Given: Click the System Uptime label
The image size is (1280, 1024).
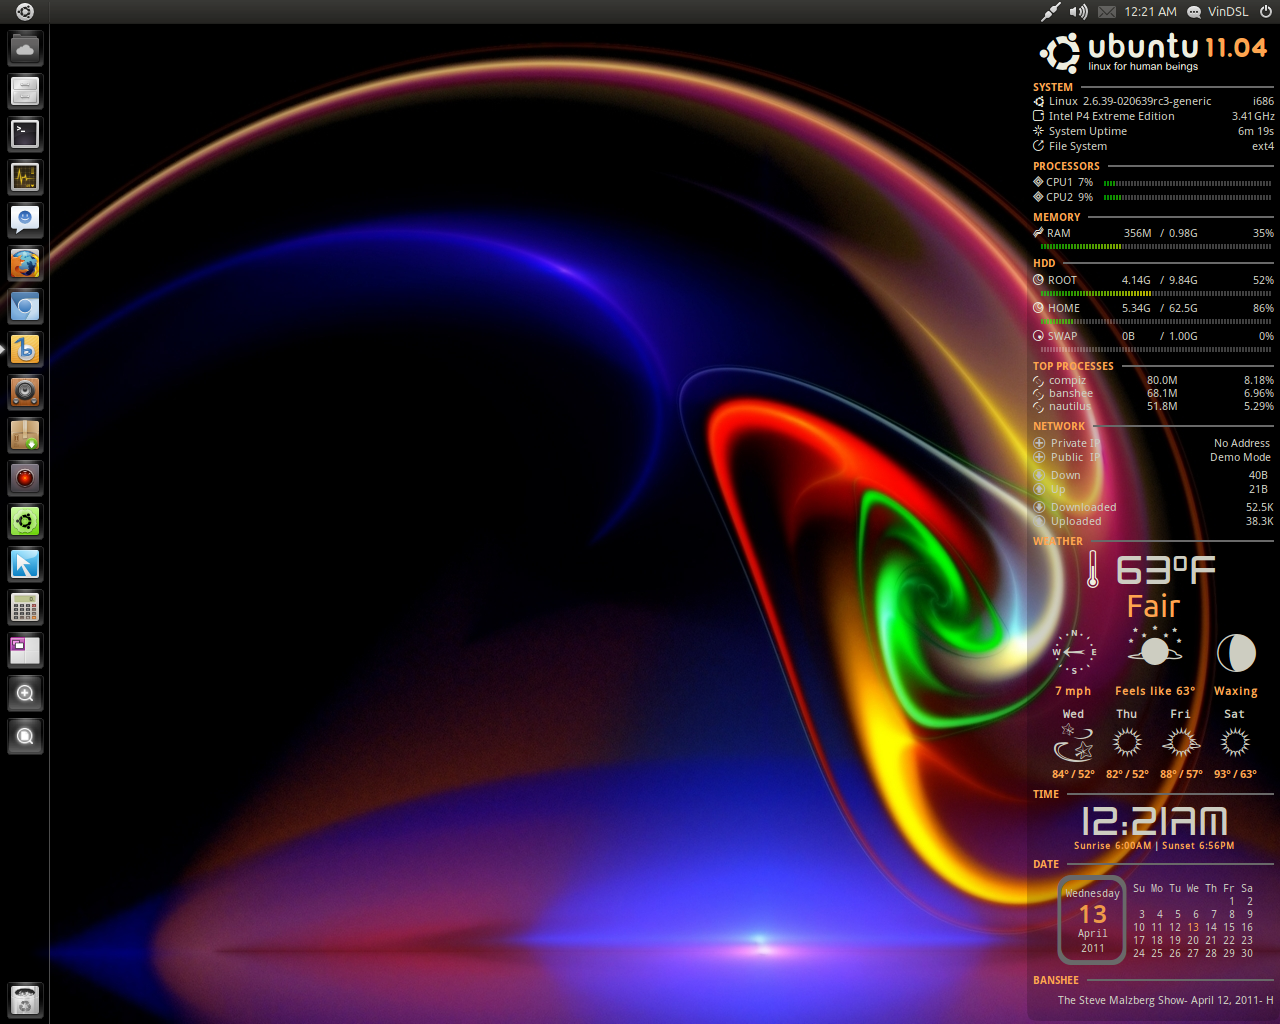Looking at the screenshot, I should click(x=1087, y=131).
